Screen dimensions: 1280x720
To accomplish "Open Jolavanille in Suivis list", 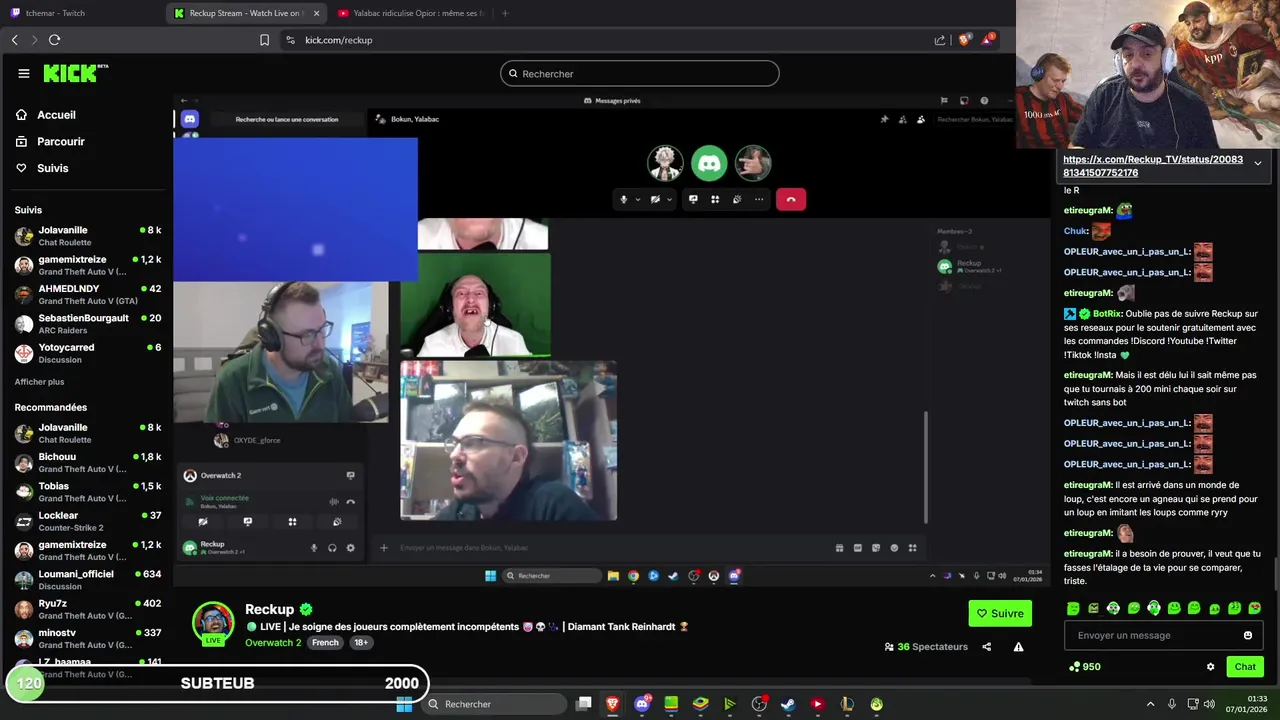I will pos(88,236).
